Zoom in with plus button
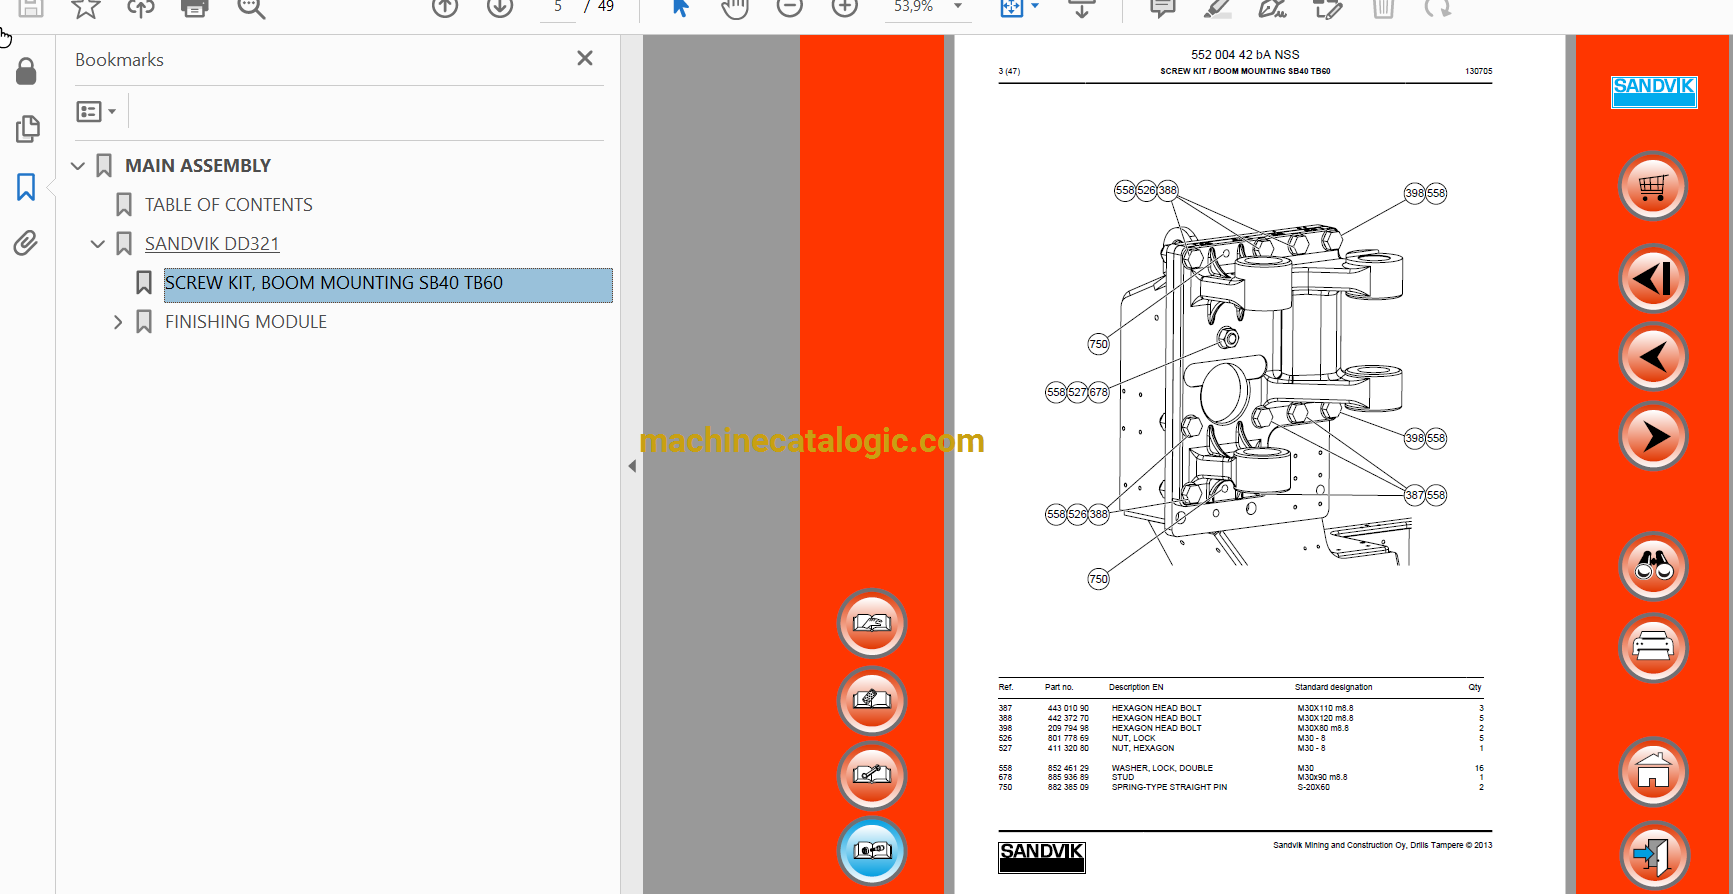1733x894 pixels. 845,8
